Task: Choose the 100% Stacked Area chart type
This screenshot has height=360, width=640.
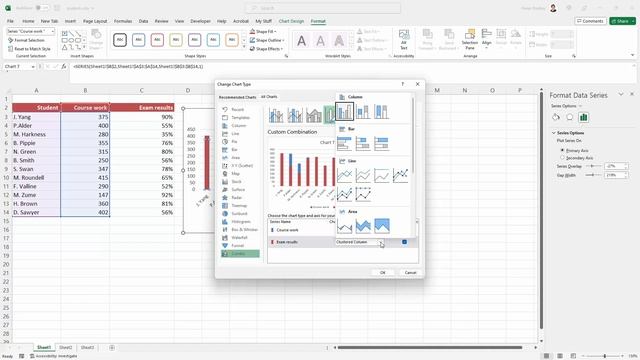Action: tap(381, 226)
